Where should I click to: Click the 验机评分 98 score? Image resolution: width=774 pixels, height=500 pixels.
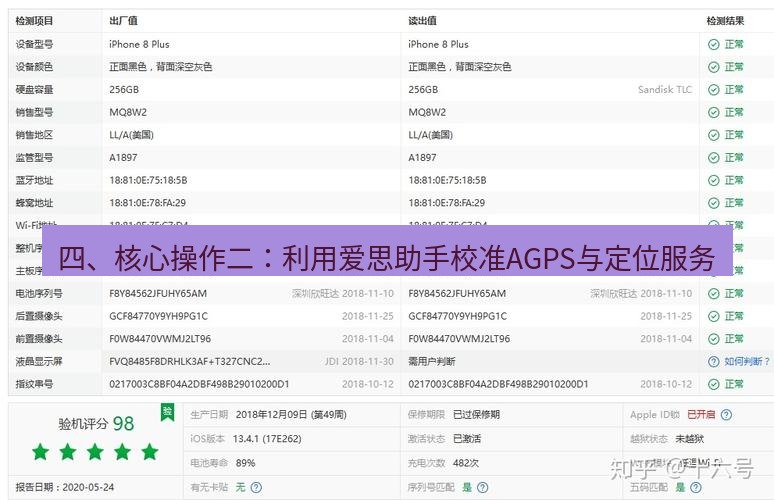pyautogui.click(x=96, y=423)
